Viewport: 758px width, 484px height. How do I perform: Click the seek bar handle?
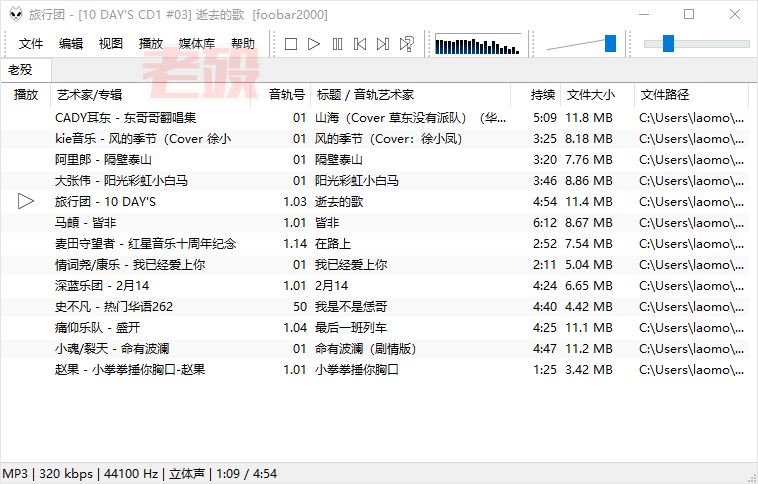click(x=668, y=44)
